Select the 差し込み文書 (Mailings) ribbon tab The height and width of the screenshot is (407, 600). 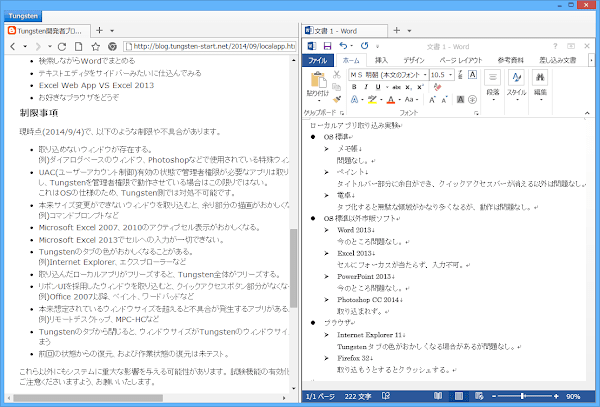tap(558, 60)
